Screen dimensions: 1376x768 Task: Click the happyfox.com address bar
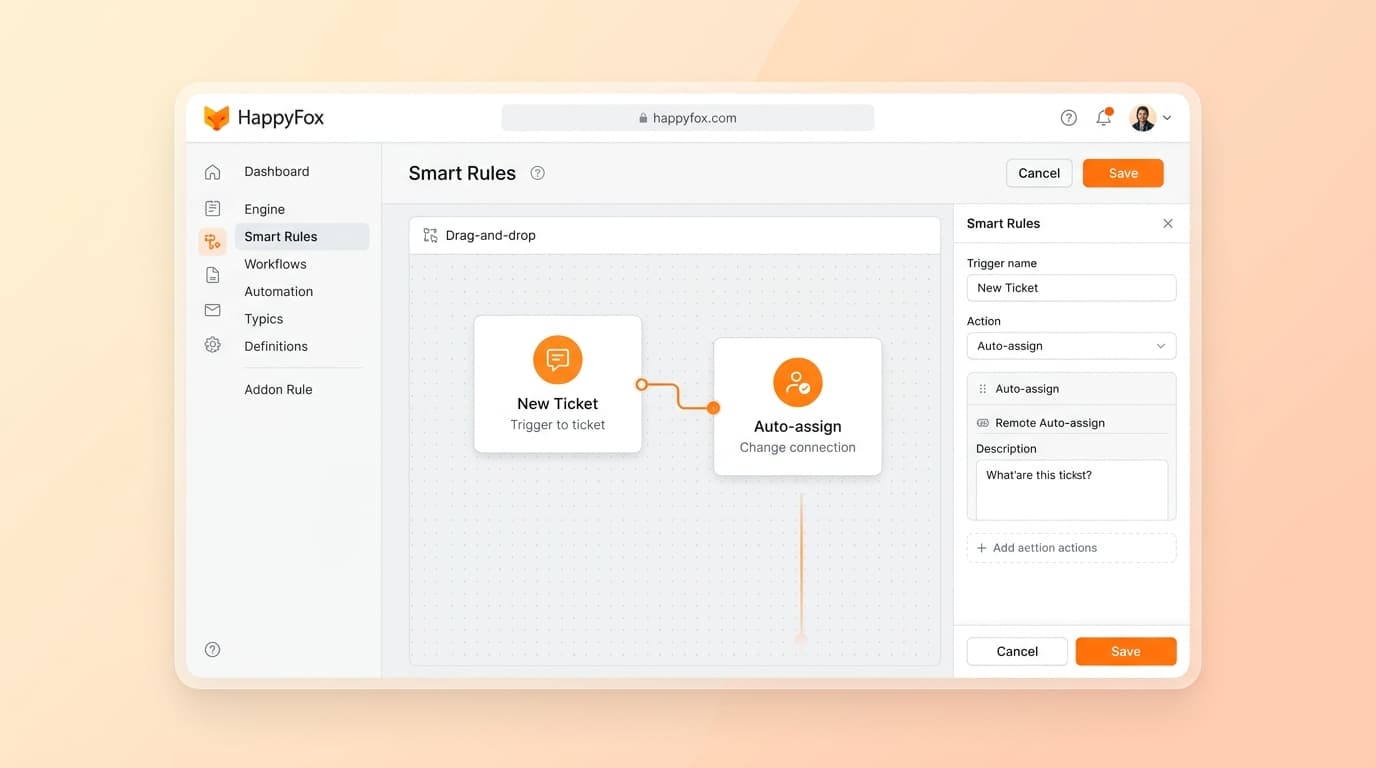pyautogui.click(x=687, y=118)
